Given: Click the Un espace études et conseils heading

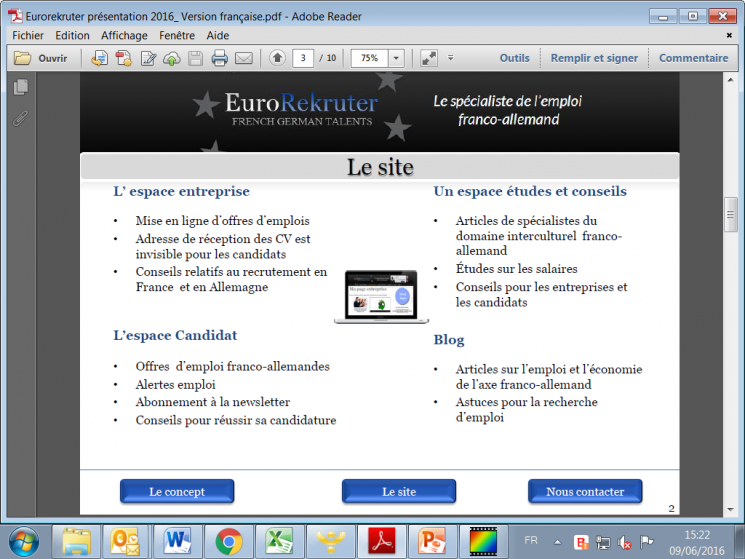Looking at the screenshot, I should [x=530, y=191].
